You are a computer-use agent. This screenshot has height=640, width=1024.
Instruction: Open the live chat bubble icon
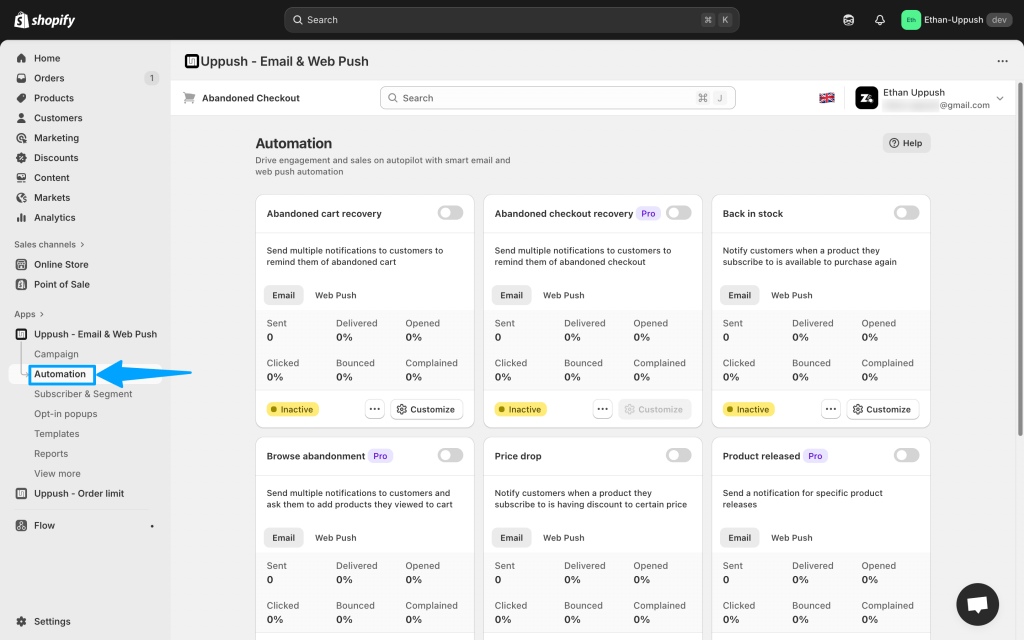[x=977, y=604]
